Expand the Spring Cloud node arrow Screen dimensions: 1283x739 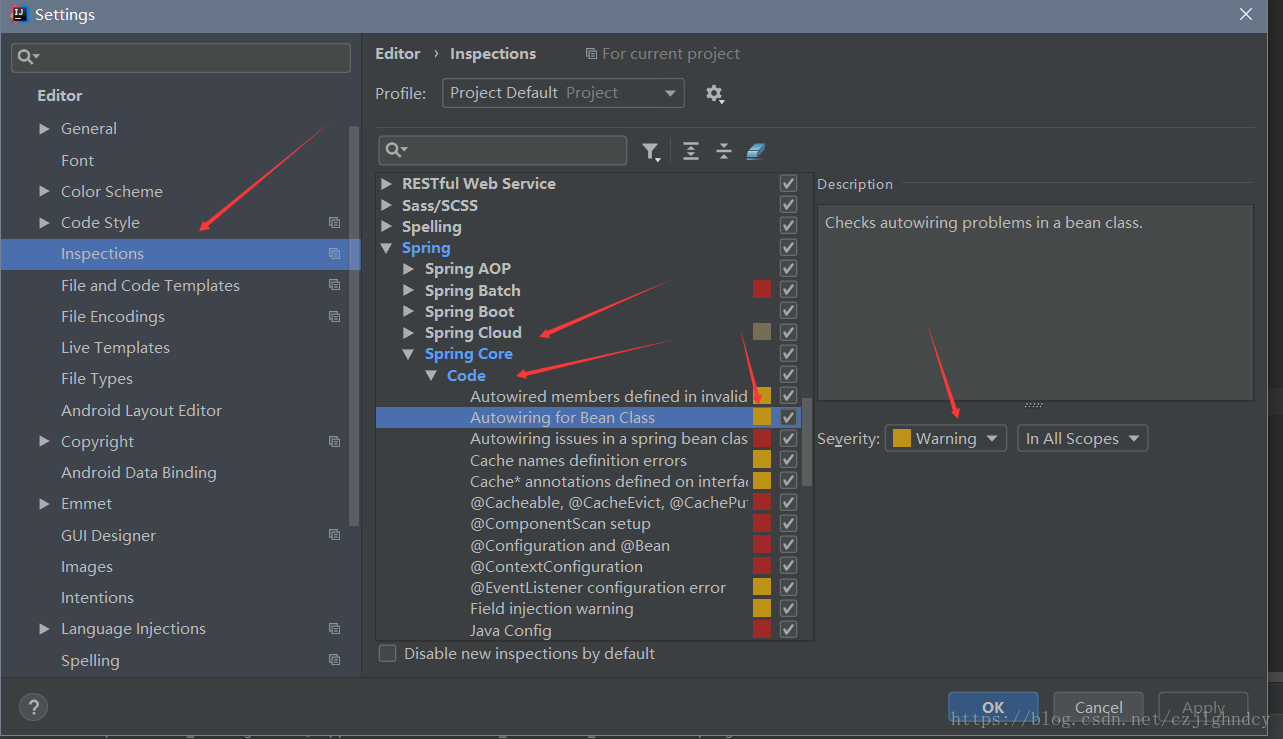coord(408,333)
